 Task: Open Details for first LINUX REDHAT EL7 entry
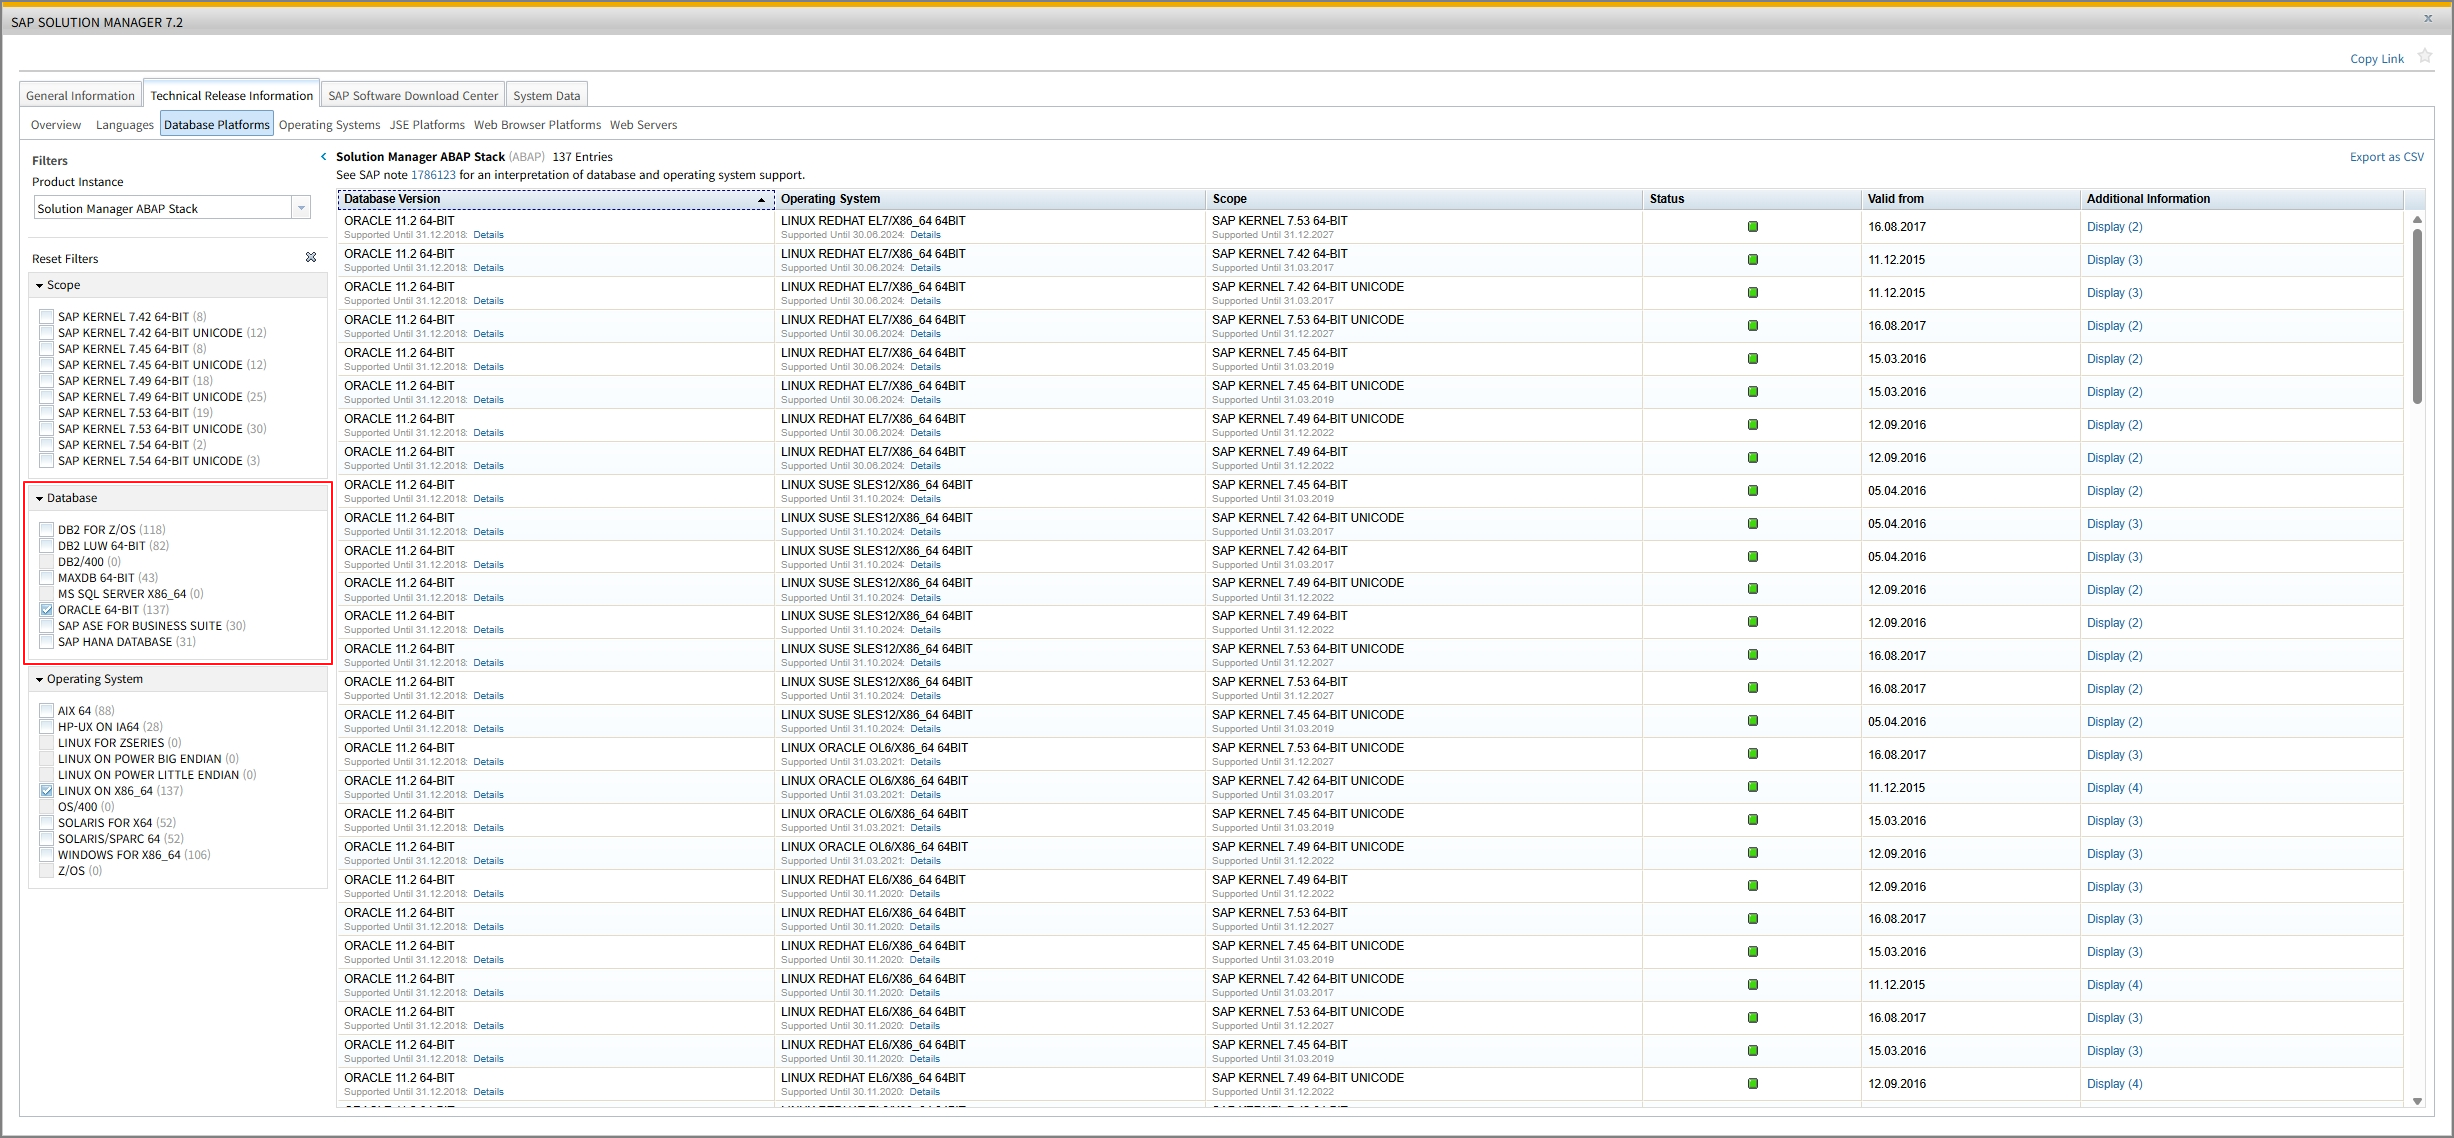pos(925,235)
